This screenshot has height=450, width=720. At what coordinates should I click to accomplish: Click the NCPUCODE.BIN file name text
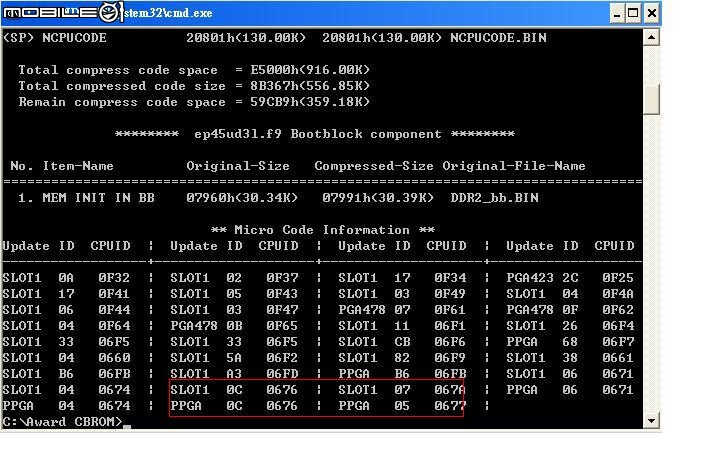click(x=498, y=38)
